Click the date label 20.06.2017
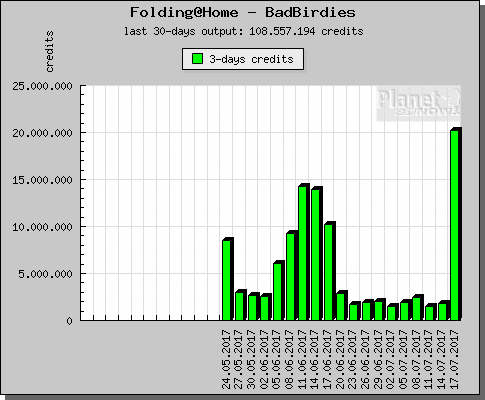485x400 pixels. 340,359
